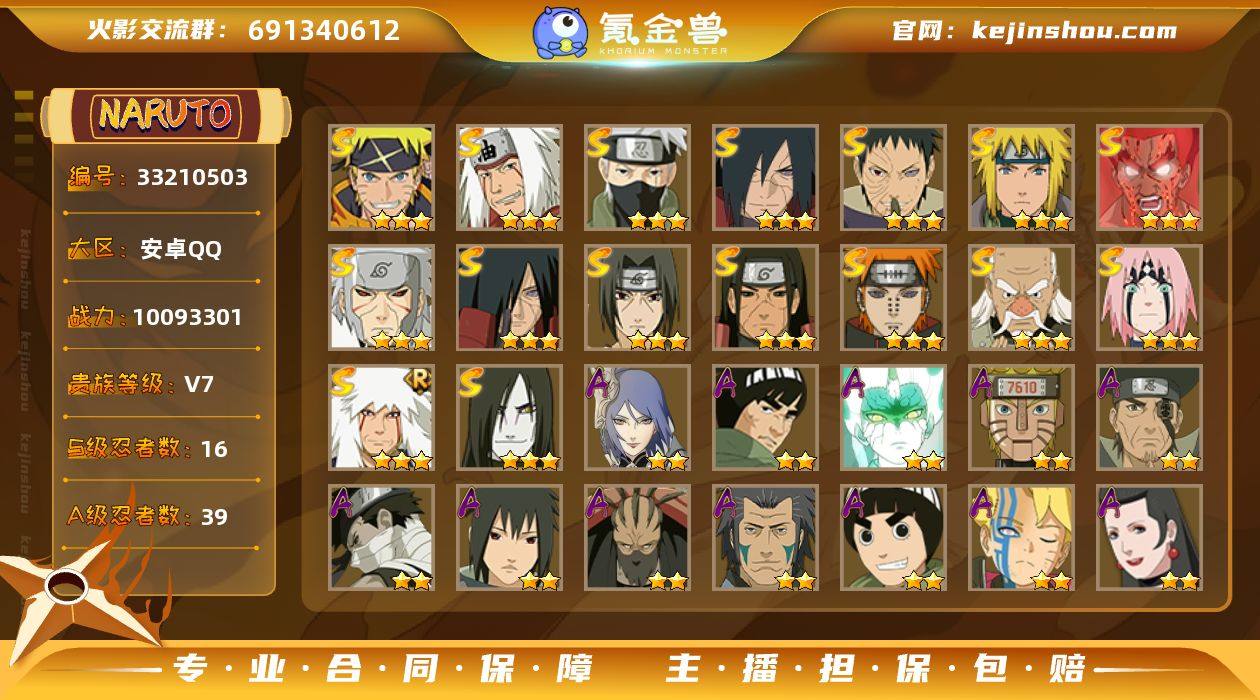Select the orange-haired Pain portrait with piercings
1260x700 pixels.
tap(893, 298)
